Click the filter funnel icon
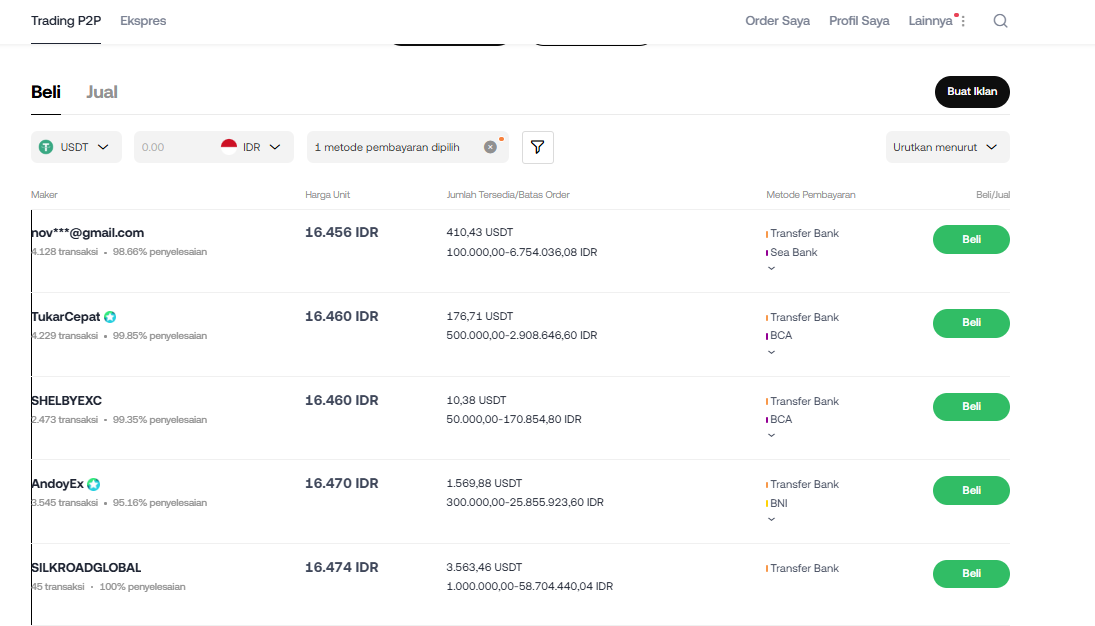The width and height of the screenshot is (1095, 626). pyautogui.click(x=537, y=146)
